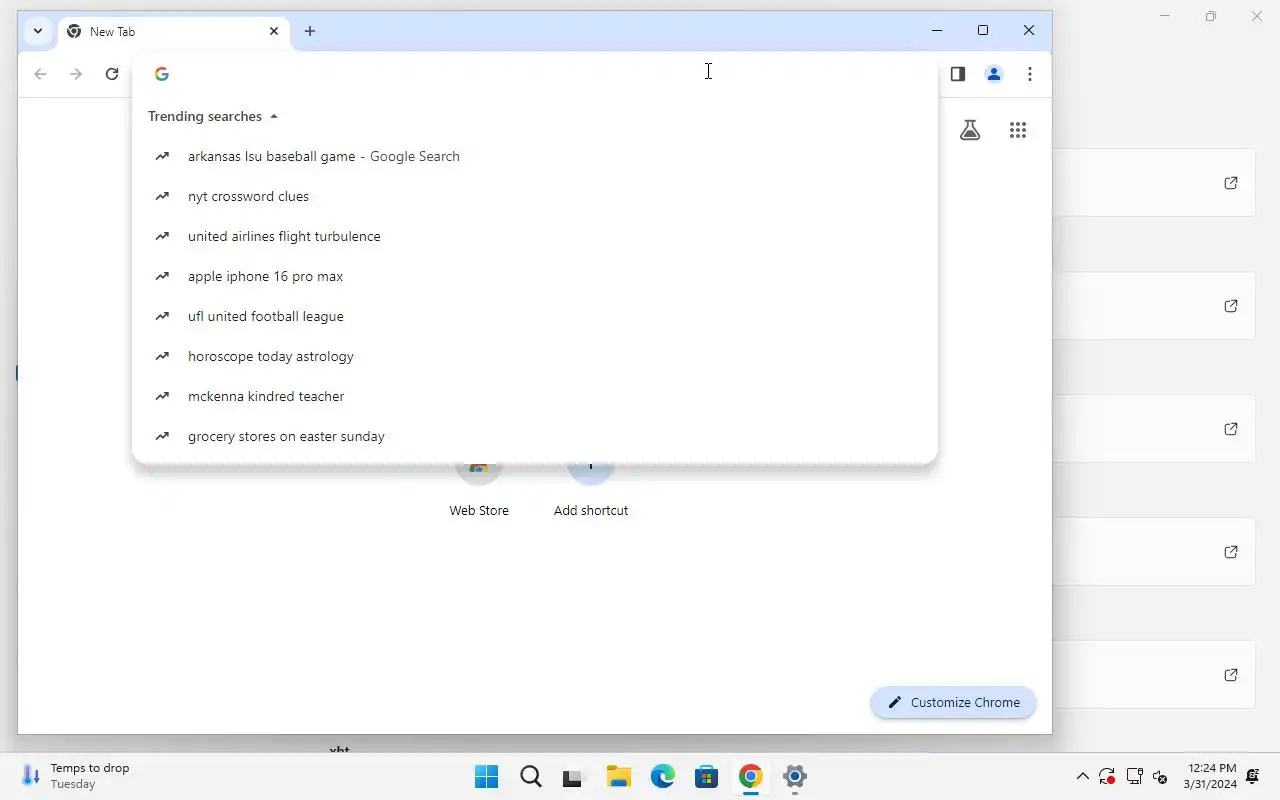Image resolution: width=1280 pixels, height=800 pixels.
Task: Open Task View on the taskbar
Action: (x=573, y=776)
